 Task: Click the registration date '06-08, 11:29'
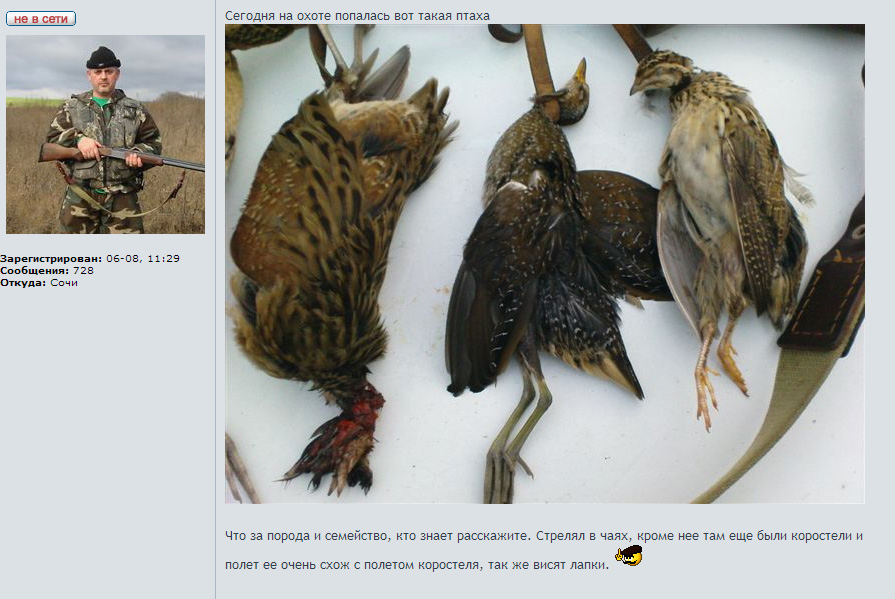tap(143, 259)
